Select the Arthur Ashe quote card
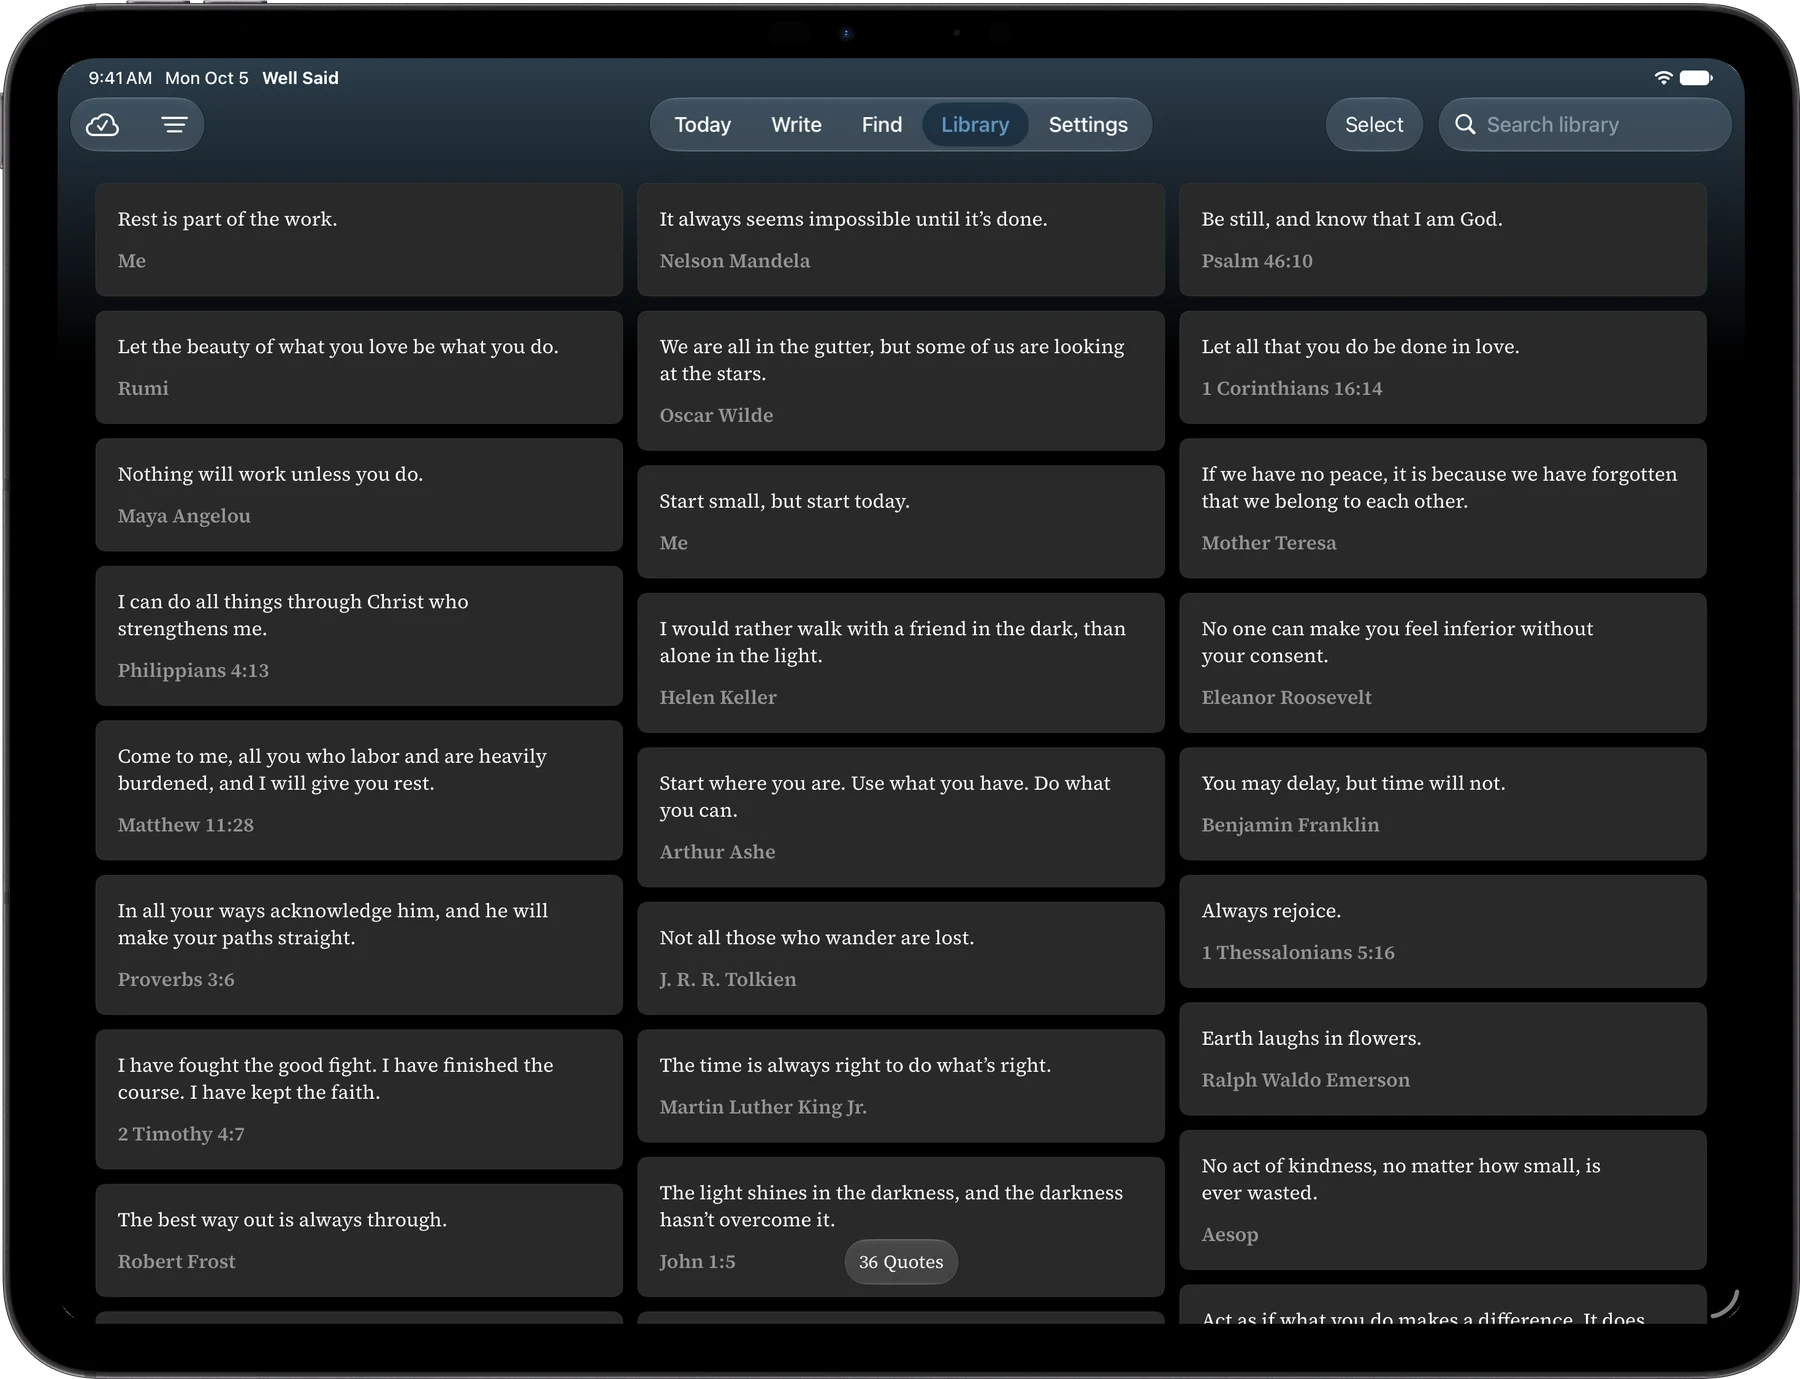 [x=901, y=817]
